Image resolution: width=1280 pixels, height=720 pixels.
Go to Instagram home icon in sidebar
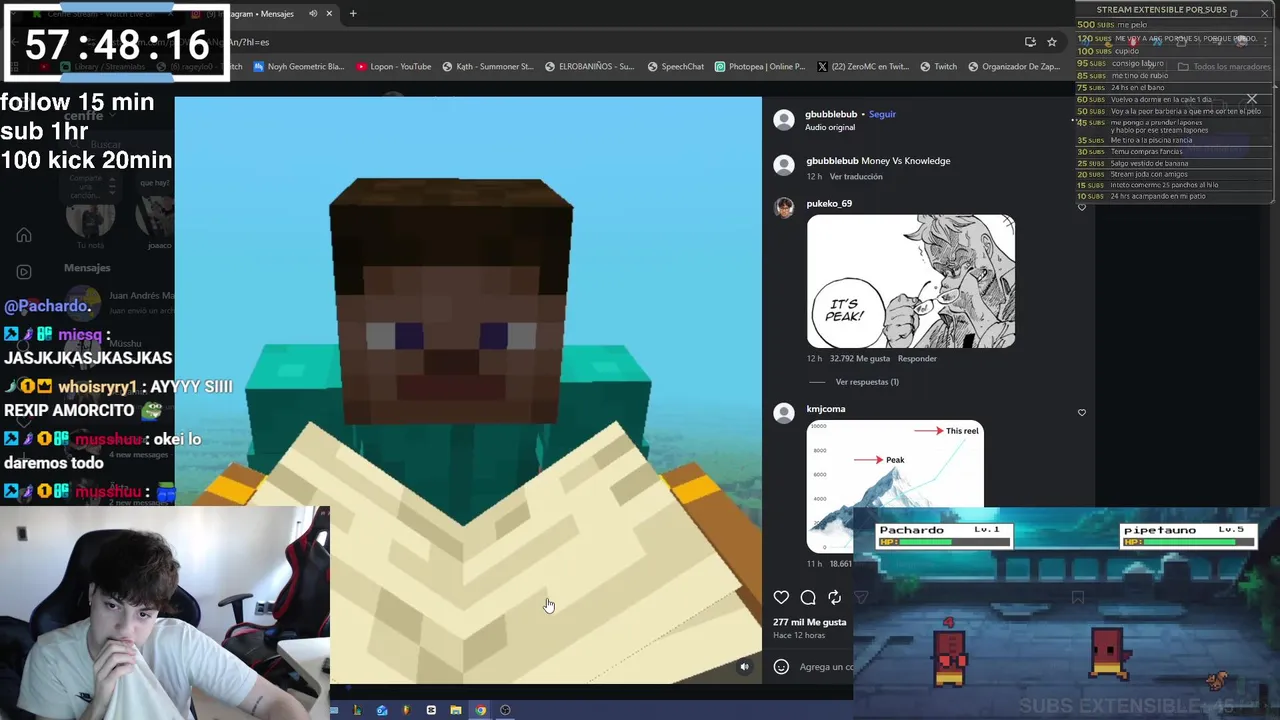24,235
